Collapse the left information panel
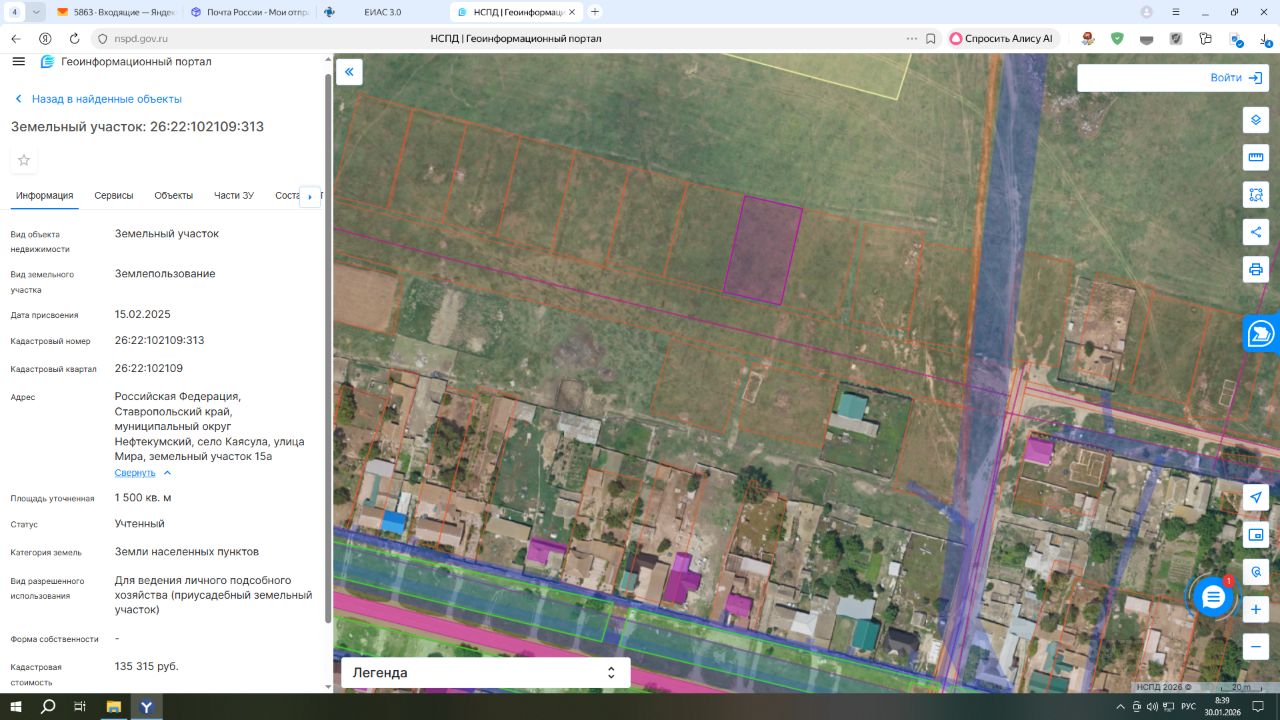1280x720 pixels. (x=349, y=72)
